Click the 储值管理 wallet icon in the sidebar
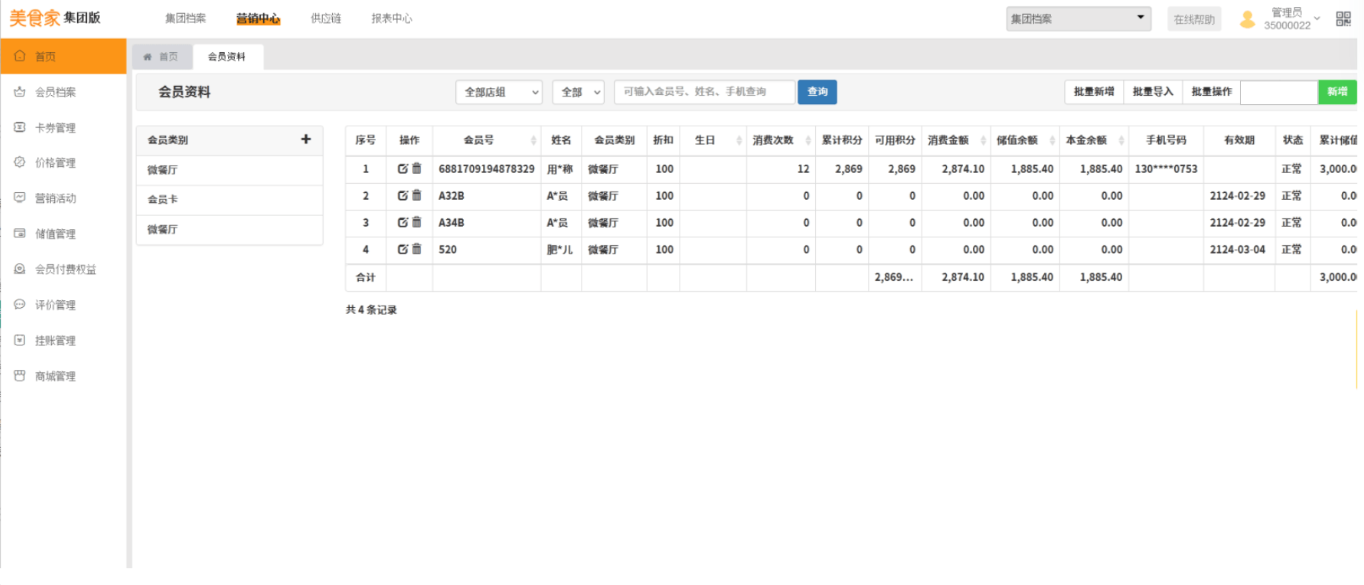The height and width of the screenshot is (585, 1364). click(x=19, y=234)
